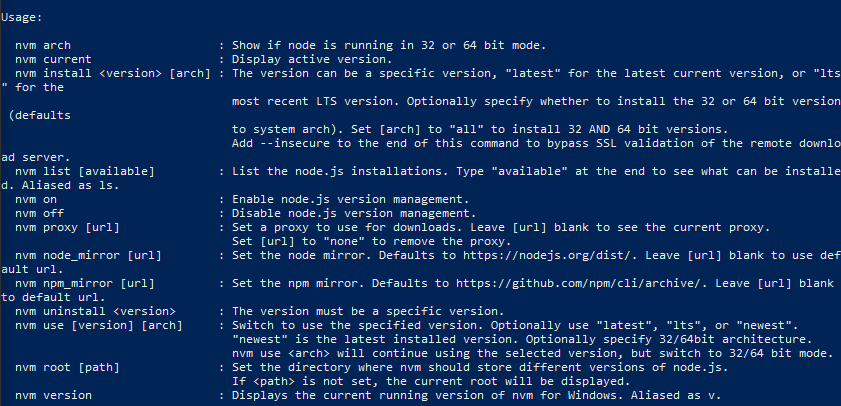This screenshot has width=841, height=406.
Task: Click the "nvm off" command text
Action: tap(40, 214)
